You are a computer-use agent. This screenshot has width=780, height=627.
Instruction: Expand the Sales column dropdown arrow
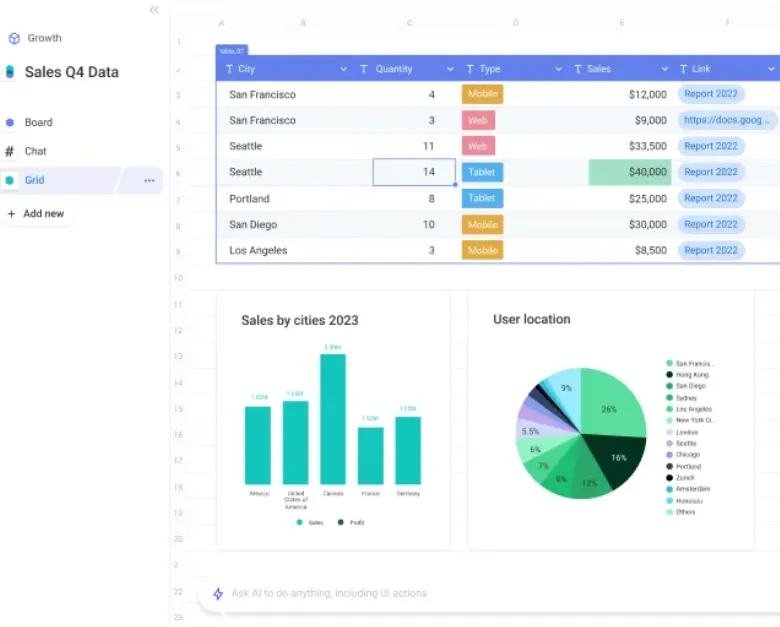pos(665,69)
